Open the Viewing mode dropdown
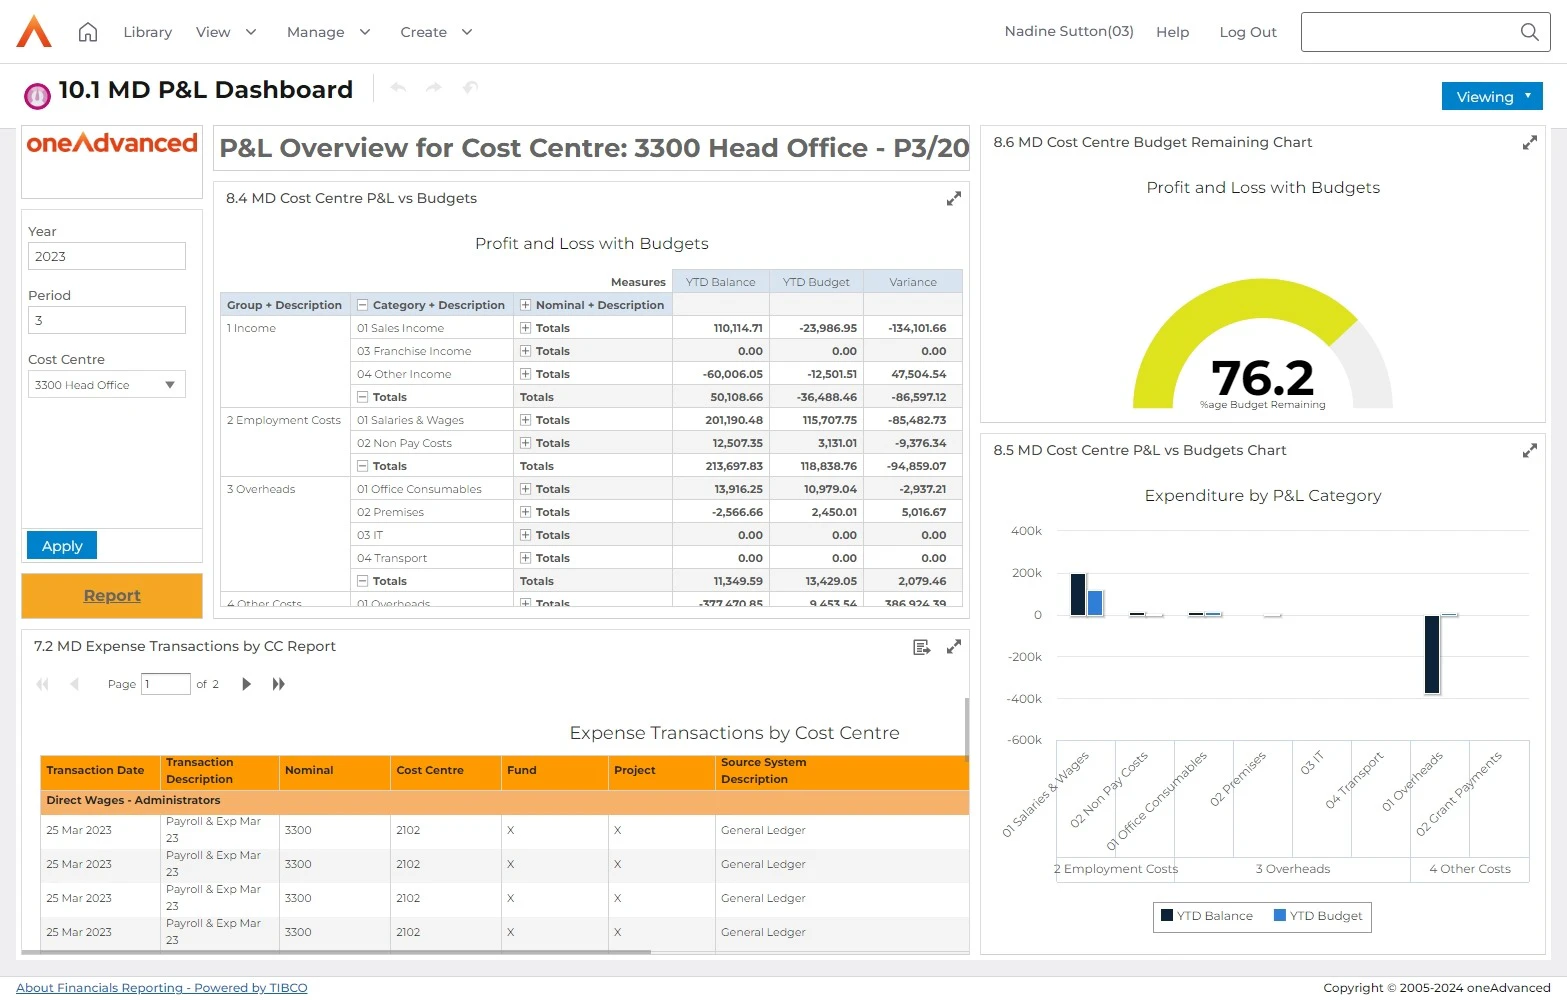The image size is (1567, 1000). point(1491,96)
